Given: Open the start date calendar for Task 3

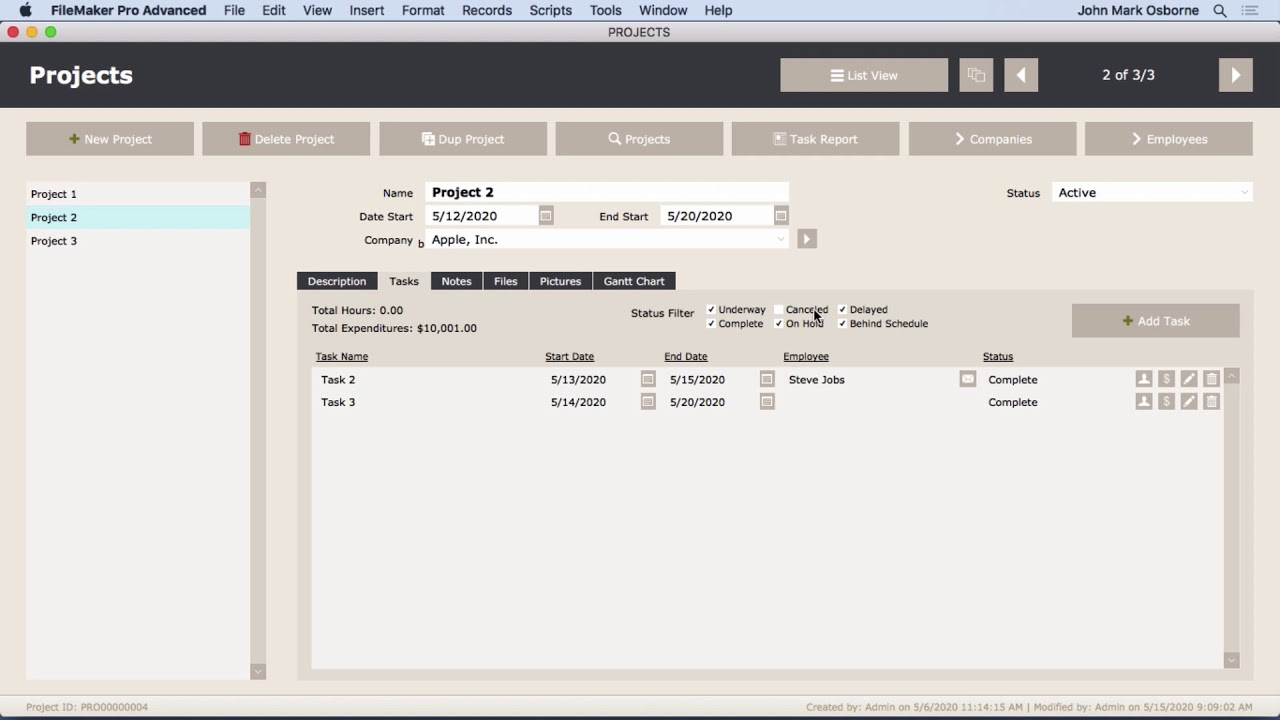Looking at the screenshot, I should (648, 402).
